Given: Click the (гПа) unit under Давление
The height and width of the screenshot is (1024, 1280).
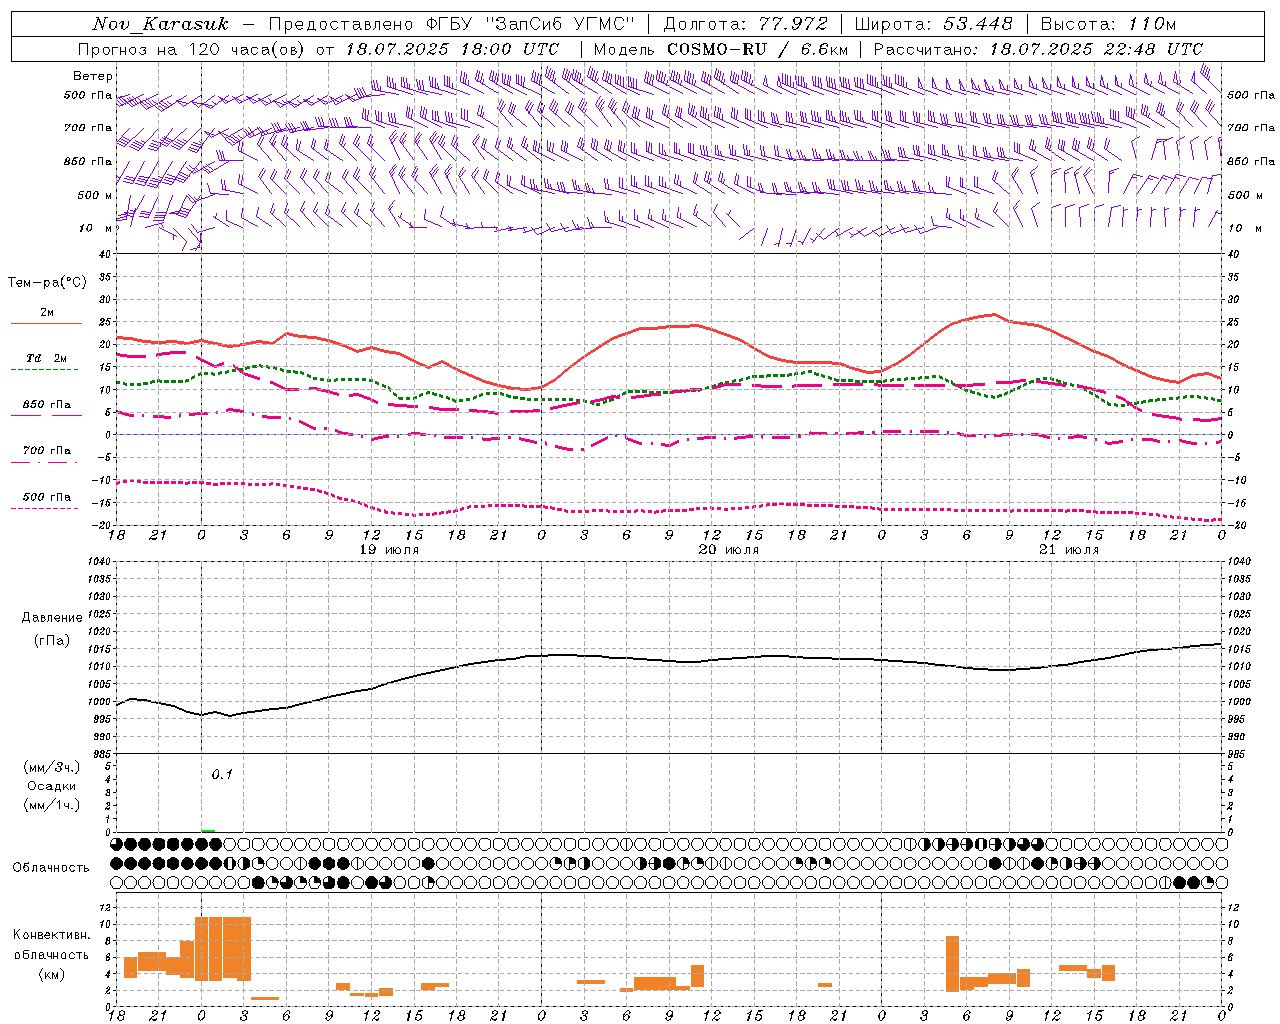Looking at the screenshot, I should [x=52, y=640].
